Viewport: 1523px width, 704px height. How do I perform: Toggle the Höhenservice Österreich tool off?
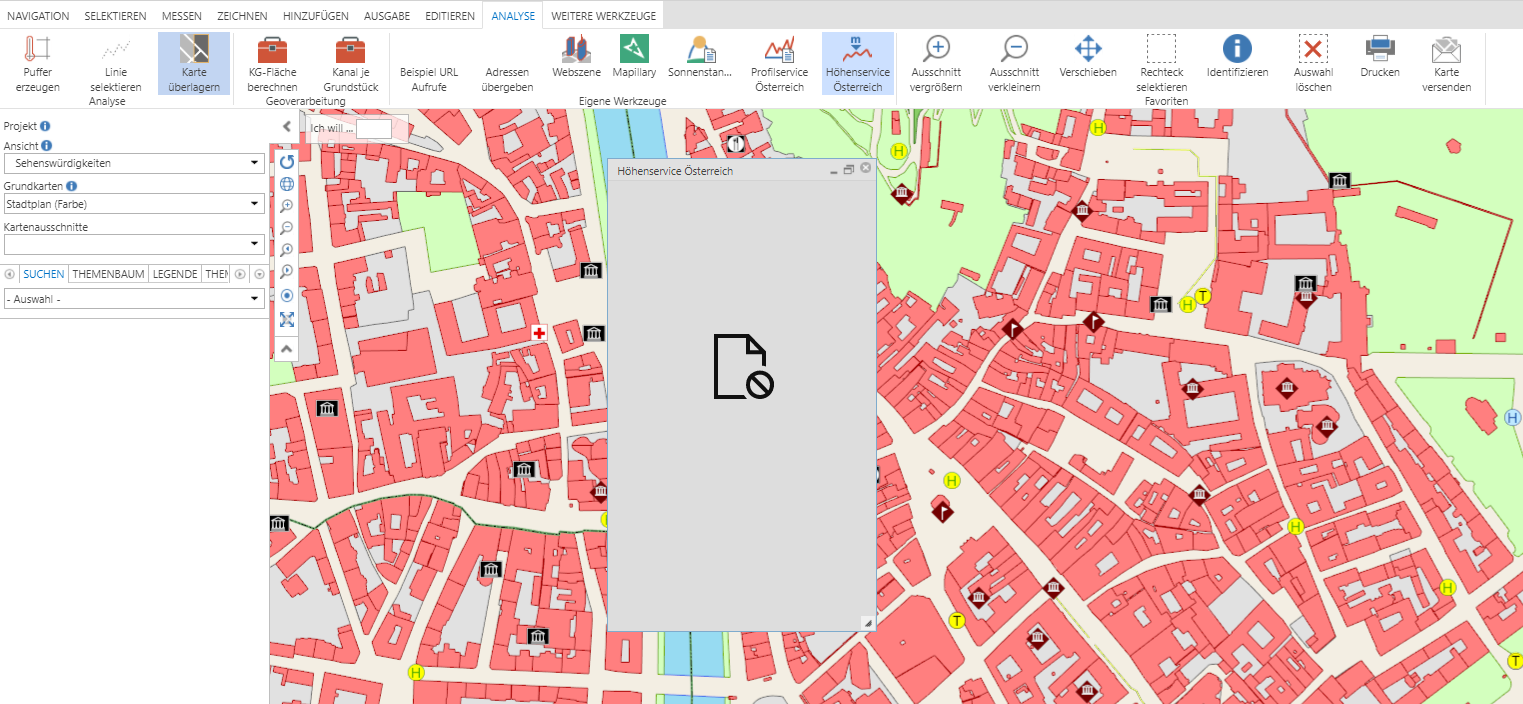857,63
